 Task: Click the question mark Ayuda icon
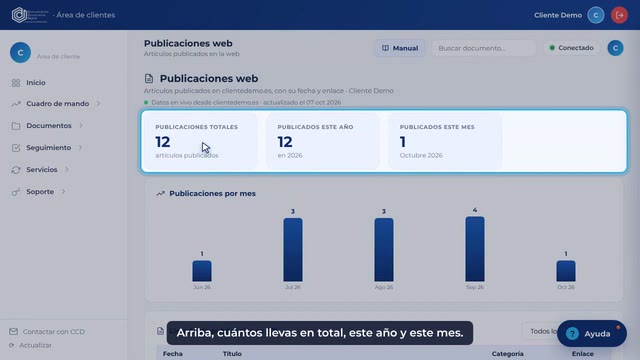coord(572,333)
